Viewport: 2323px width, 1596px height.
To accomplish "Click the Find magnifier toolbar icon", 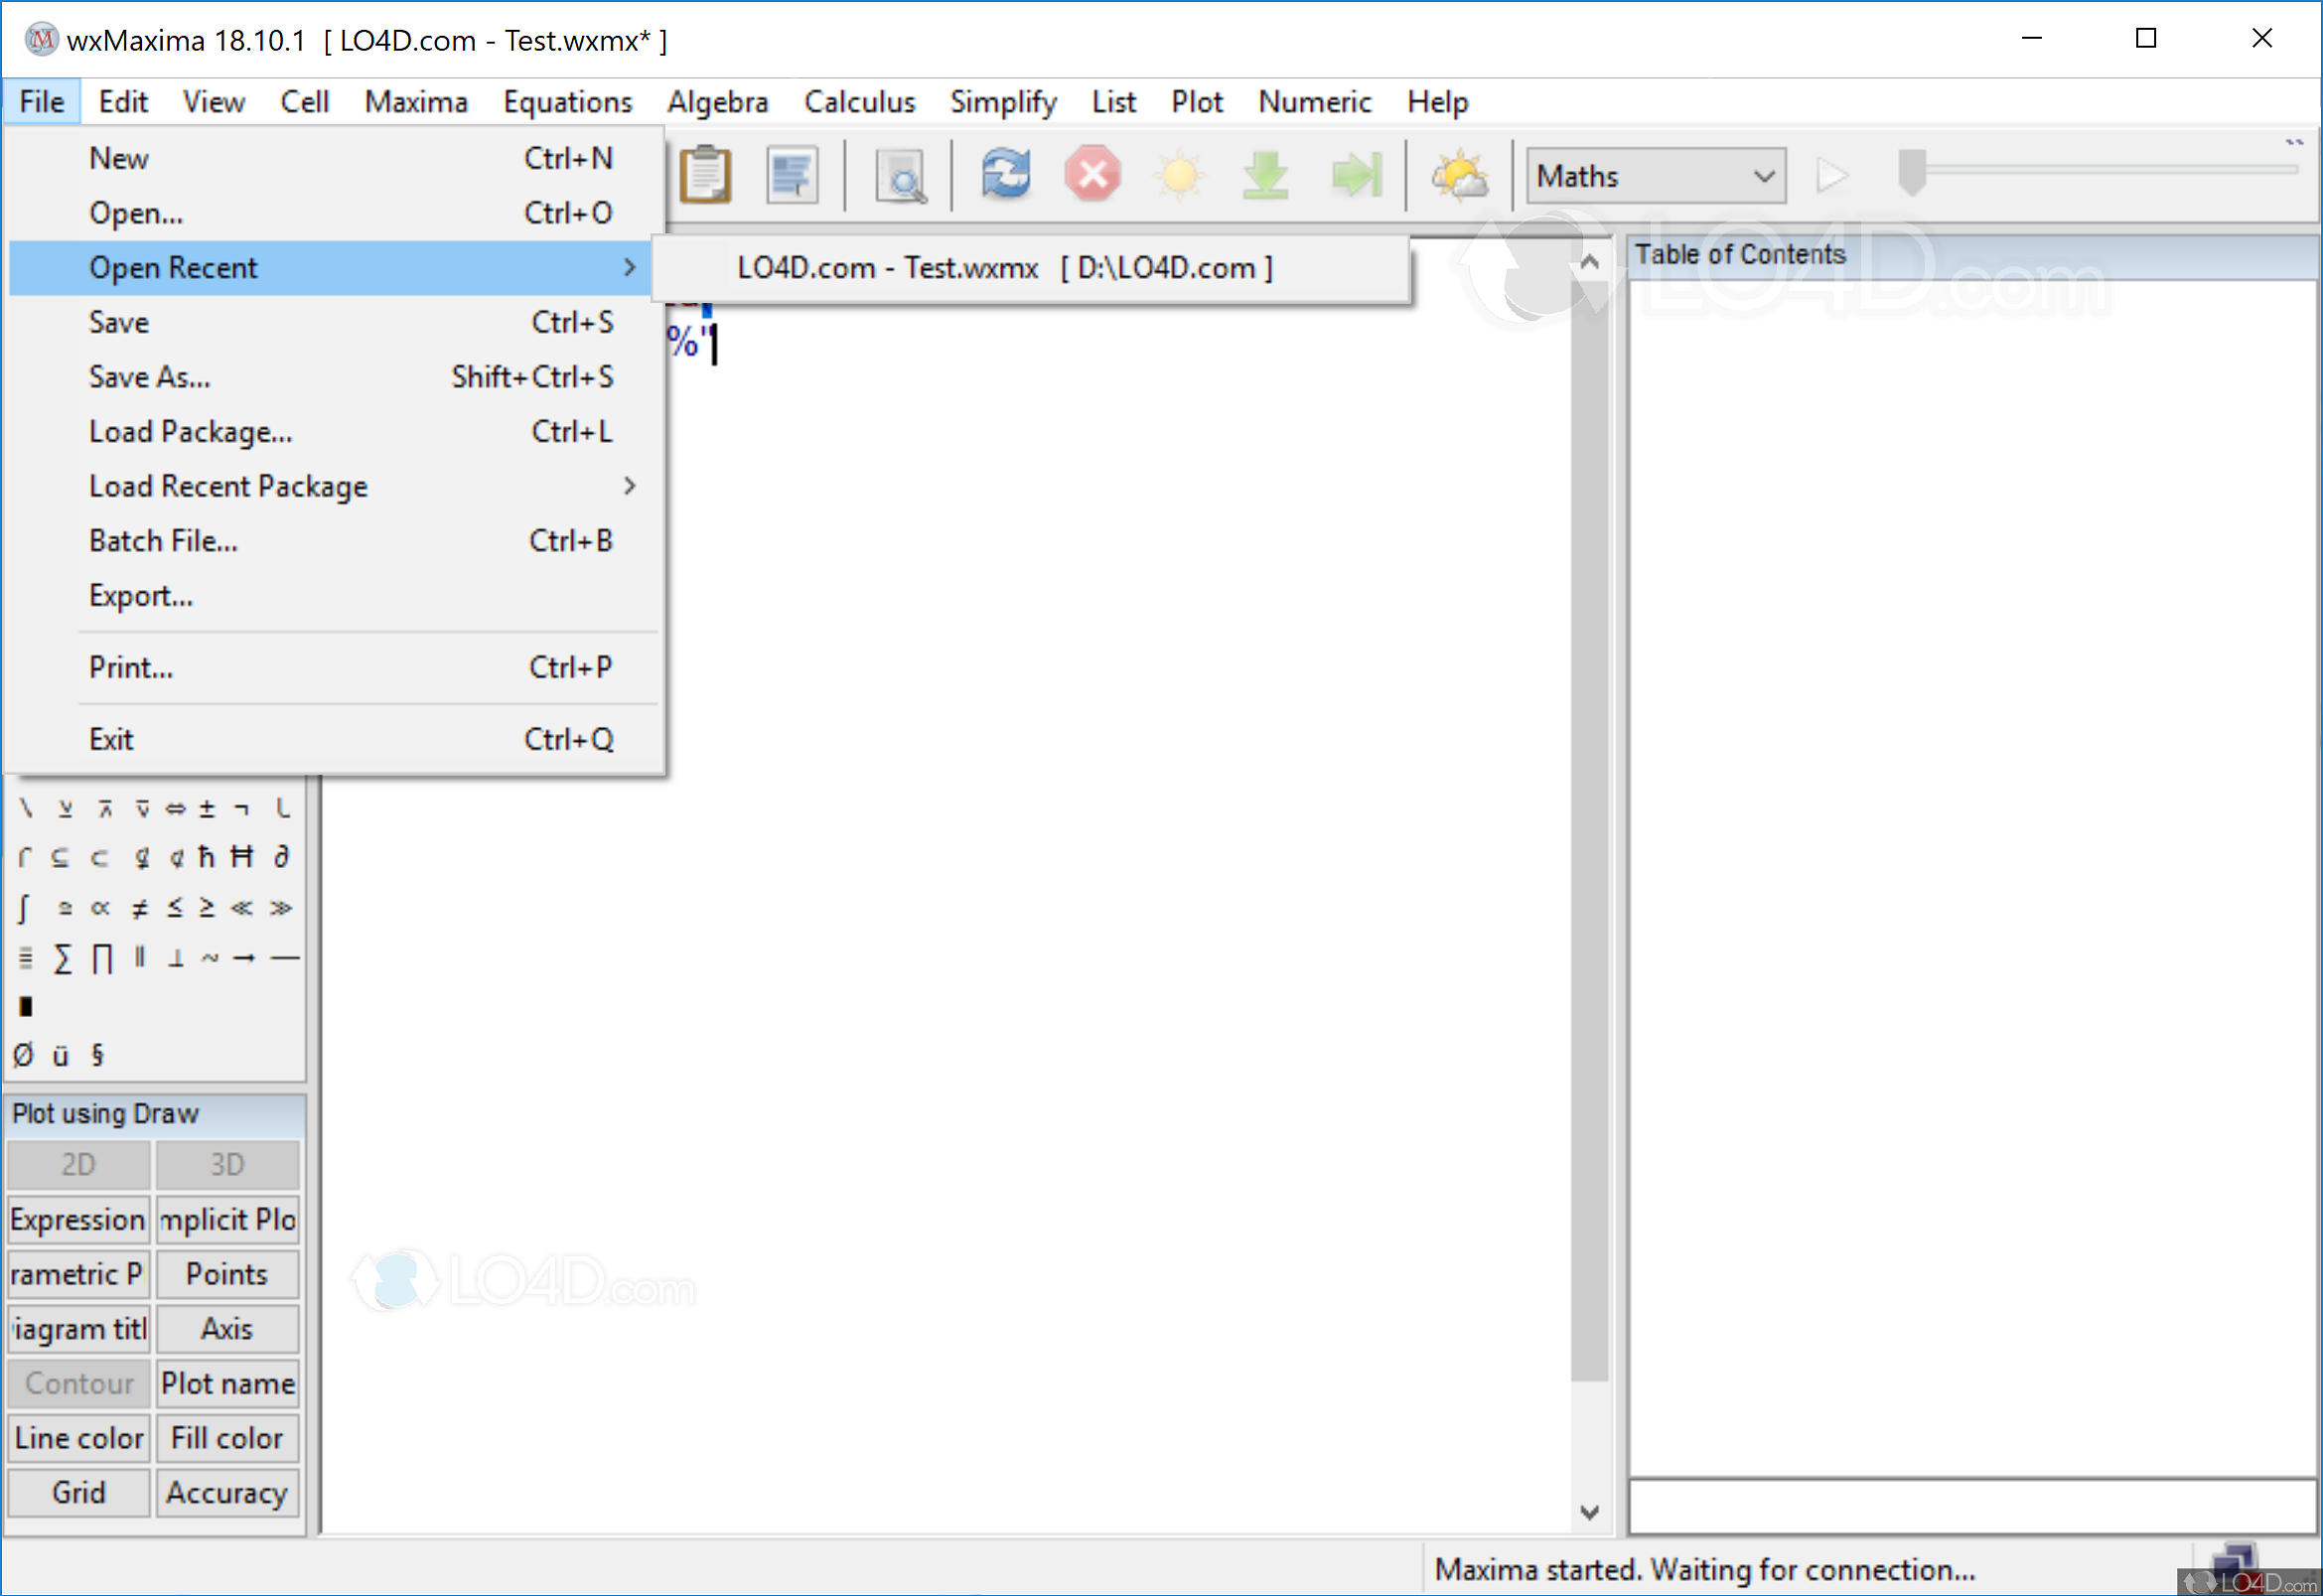I will pyautogui.click(x=900, y=177).
